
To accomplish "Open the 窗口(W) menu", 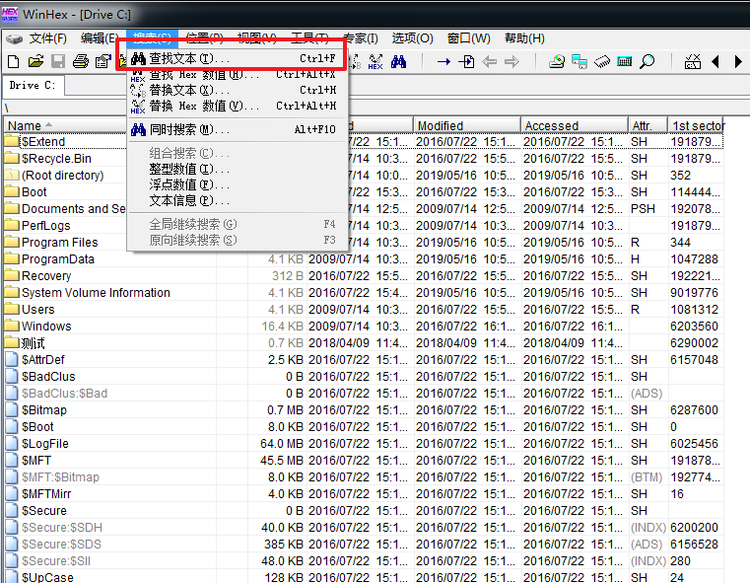I will [469, 38].
